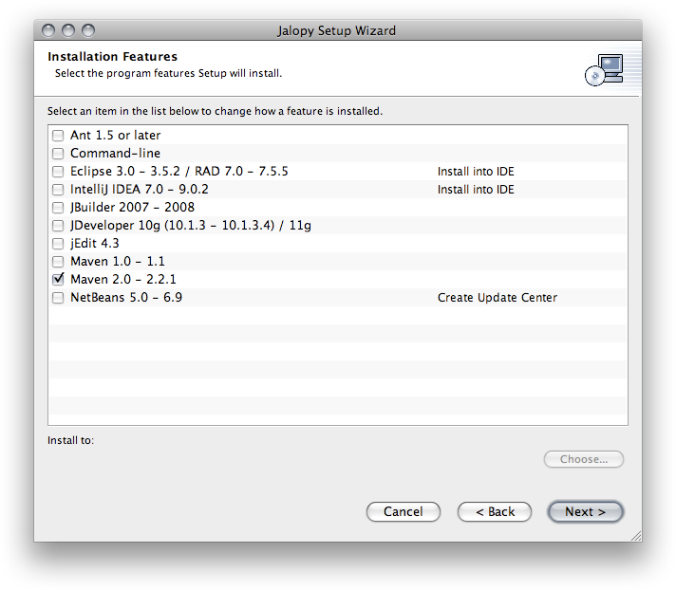Select the 'Maven 1.0 - 1.1' row text
The image size is (676, 590).
click(117, 262)
